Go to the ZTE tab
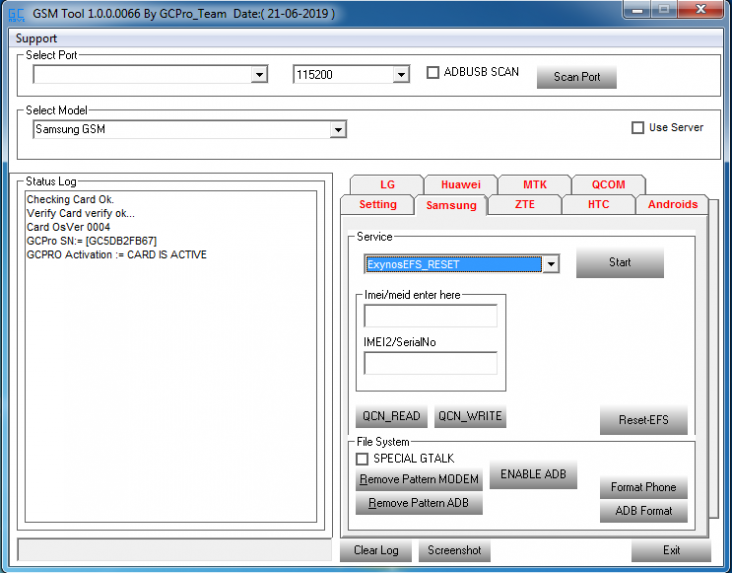Image resolution: width=732 pixels, height=573 pixels. pos(525,205)
